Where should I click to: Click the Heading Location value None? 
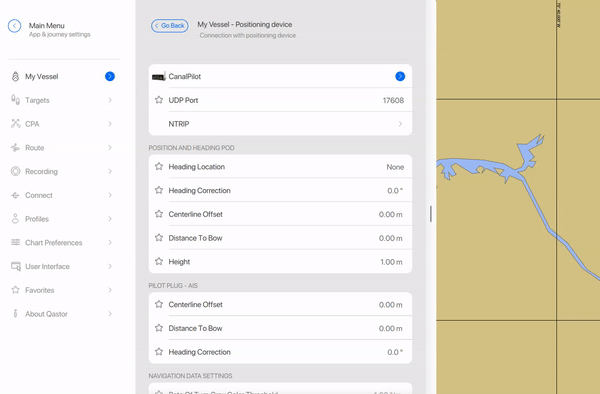[x=395, y=167]
